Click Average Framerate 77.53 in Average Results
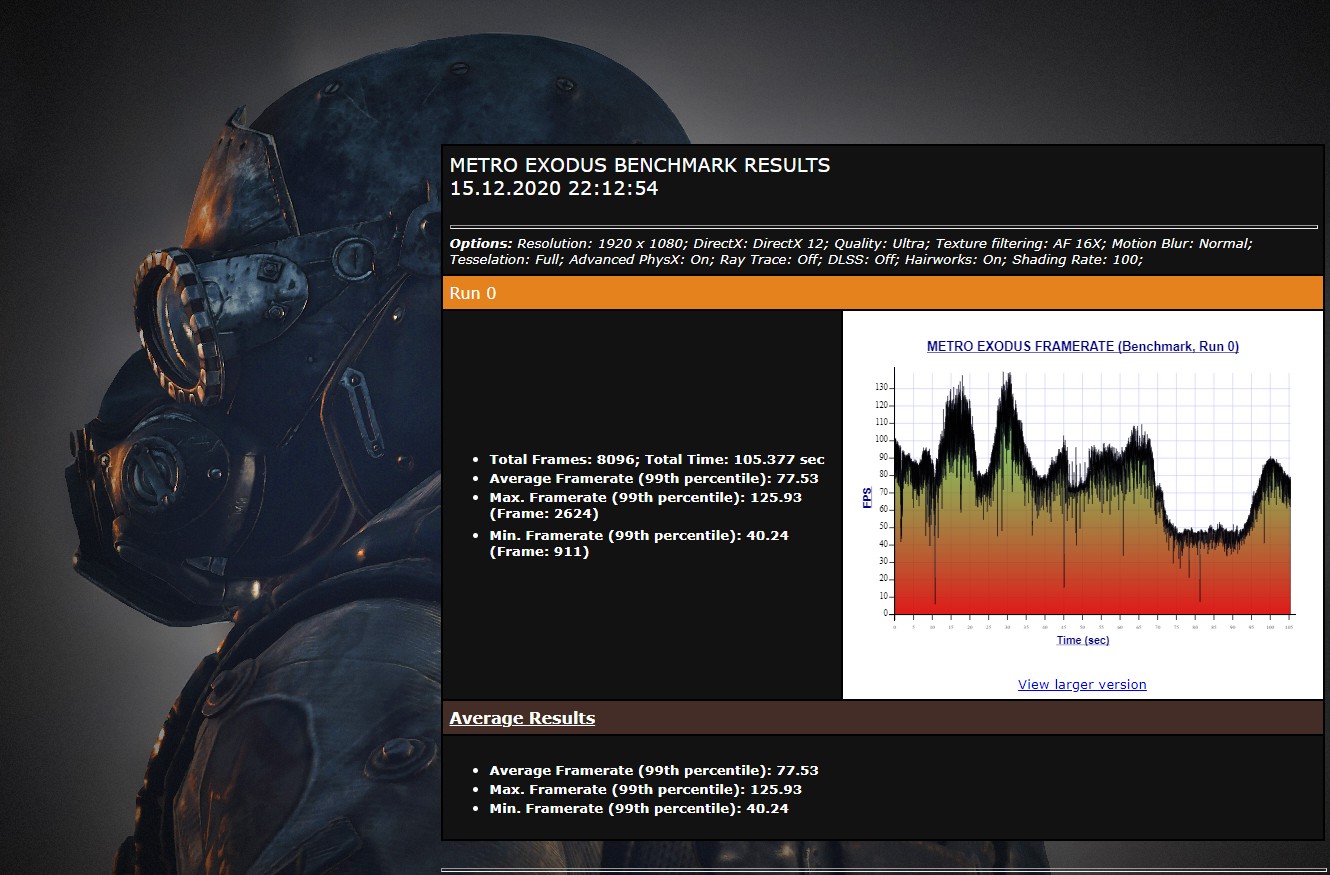Image resolution: width=1330 pixels, height=875 pixels. [654, 771]
